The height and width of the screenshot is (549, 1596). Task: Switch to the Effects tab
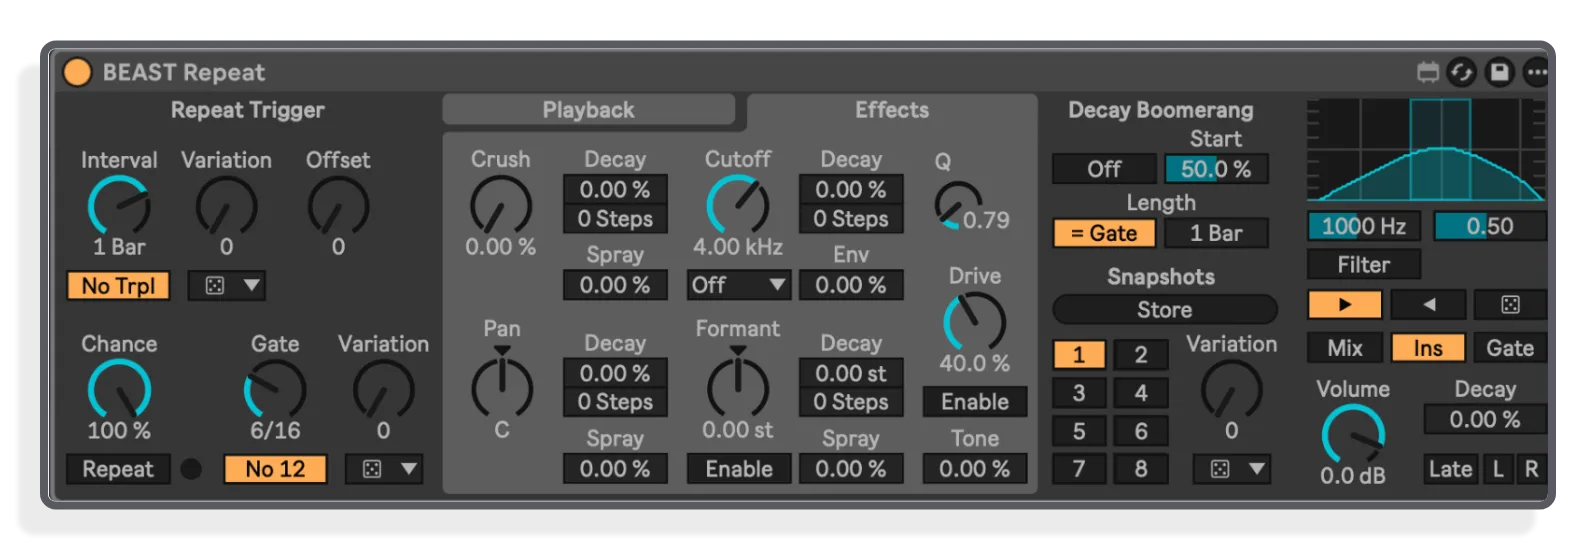coord(892,110)
